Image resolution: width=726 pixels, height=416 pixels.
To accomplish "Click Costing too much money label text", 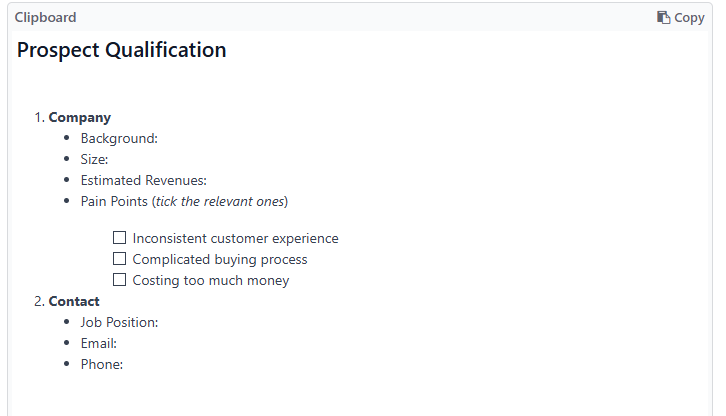I will tap(211, 281).
